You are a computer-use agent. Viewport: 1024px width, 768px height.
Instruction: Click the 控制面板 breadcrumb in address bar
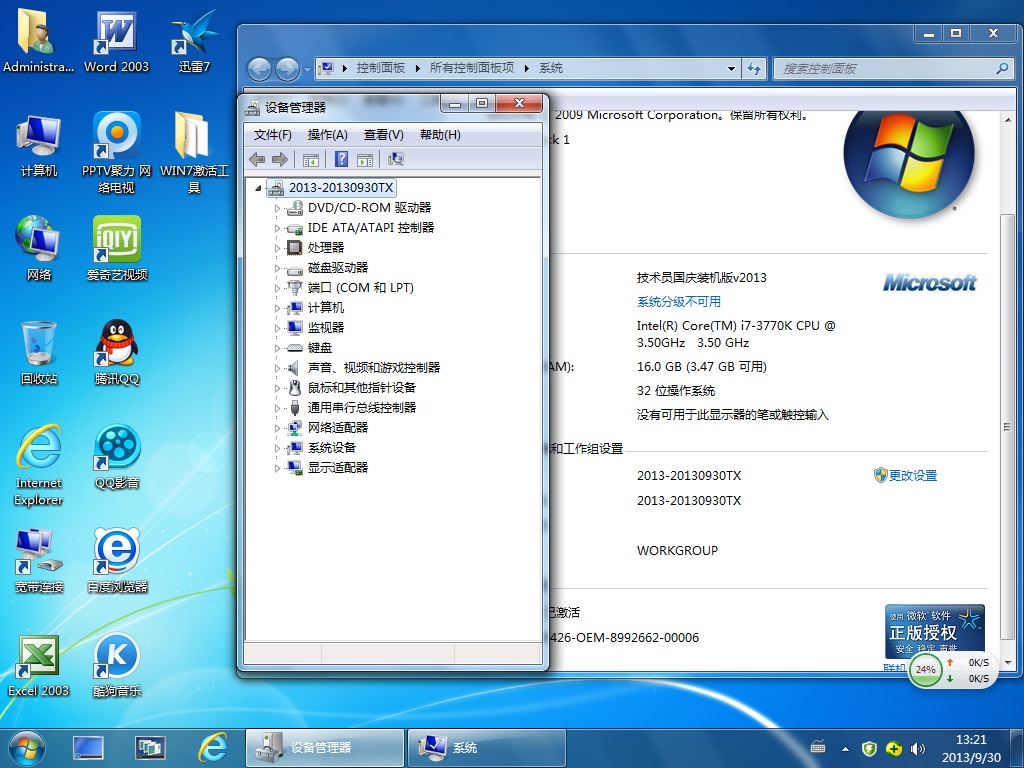pos(381,68)
